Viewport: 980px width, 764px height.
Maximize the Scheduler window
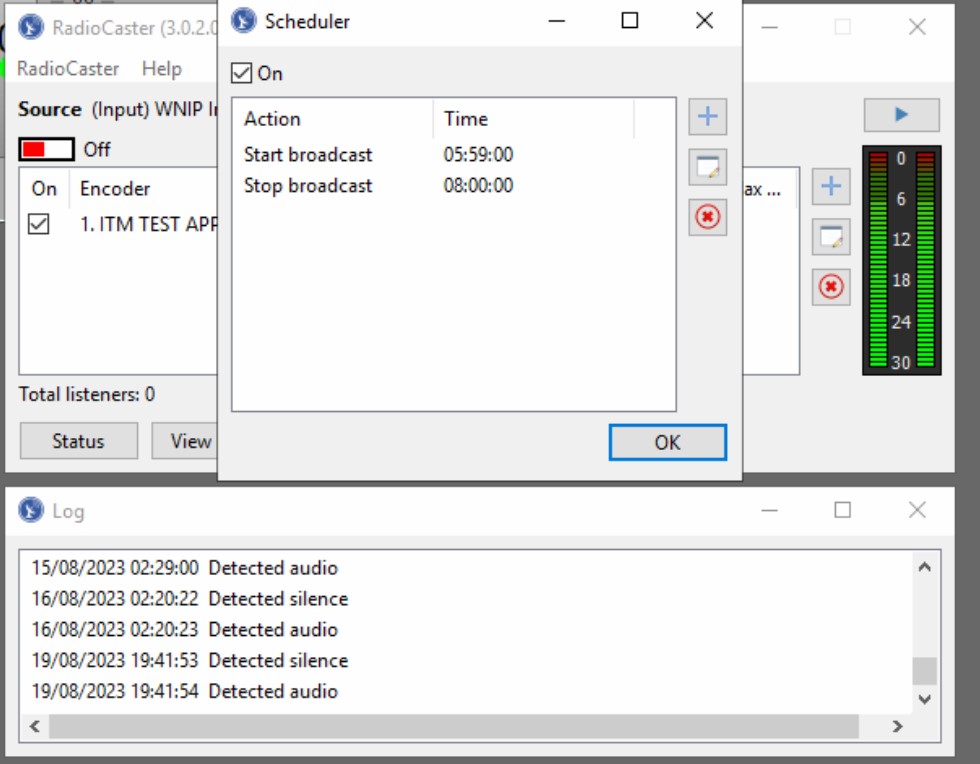pos(630,21)
